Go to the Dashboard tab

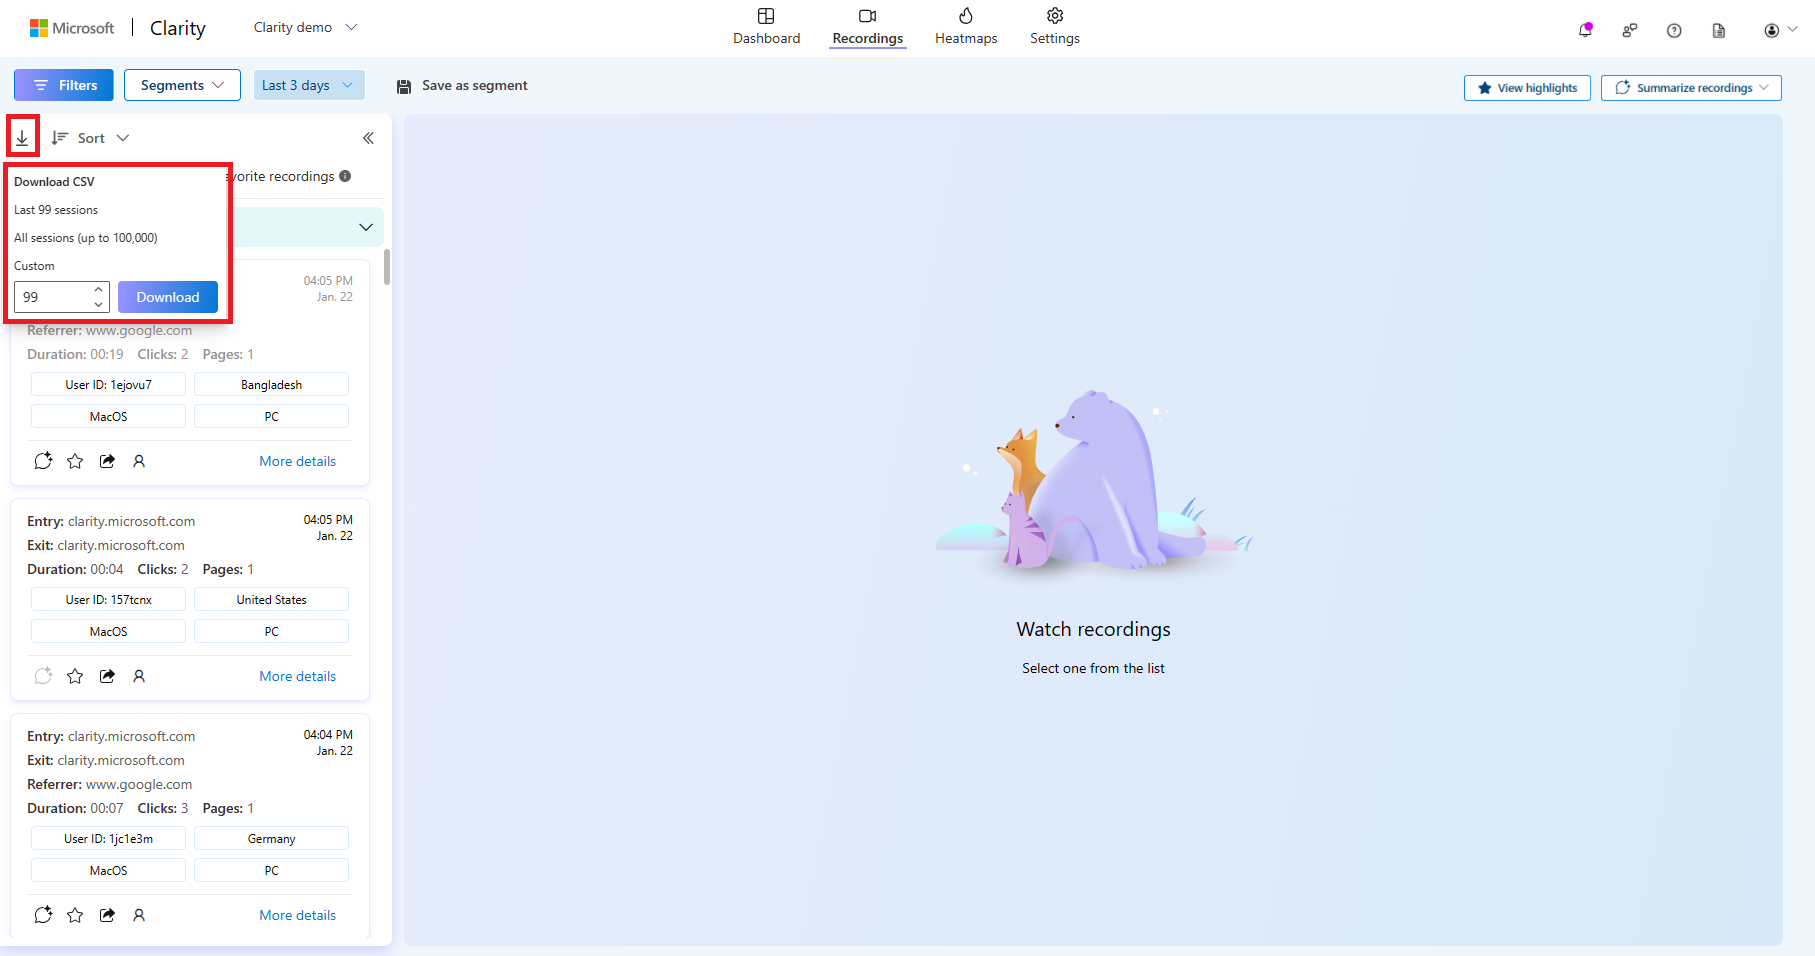[767, 27]
